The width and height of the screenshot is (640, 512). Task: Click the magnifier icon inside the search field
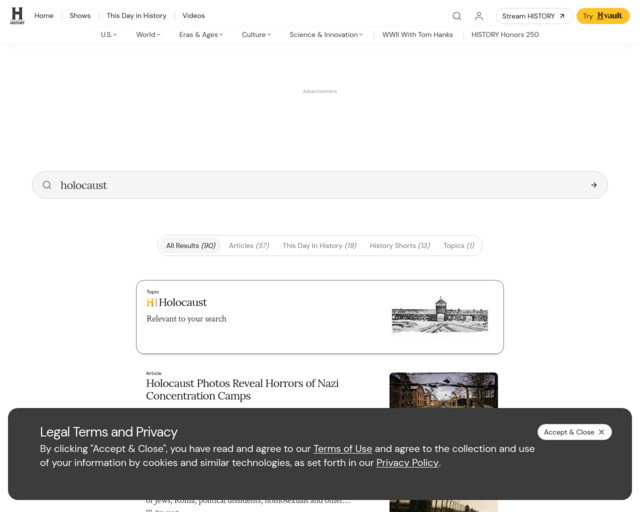point(47,185)
